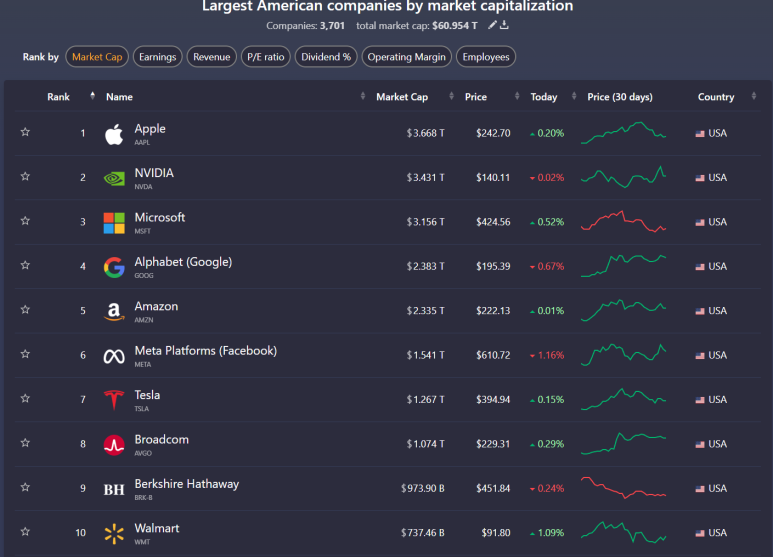The image size is (773, 557).
Task: Click the Meta Platforms logo icon
Action: pos(114,356)
